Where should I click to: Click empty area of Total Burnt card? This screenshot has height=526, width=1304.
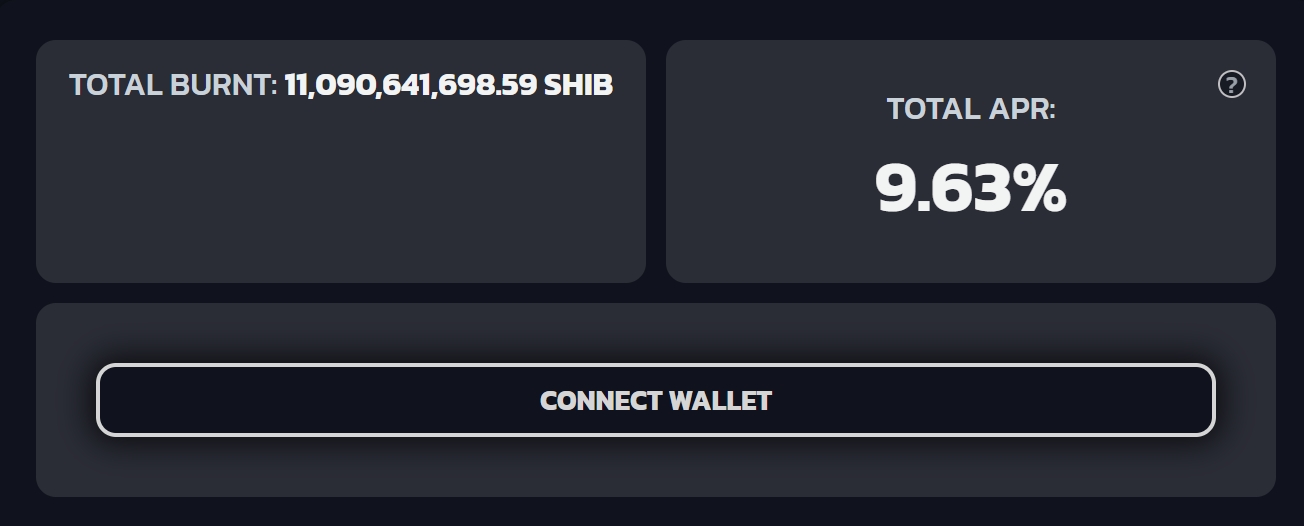tap(340, 200)
